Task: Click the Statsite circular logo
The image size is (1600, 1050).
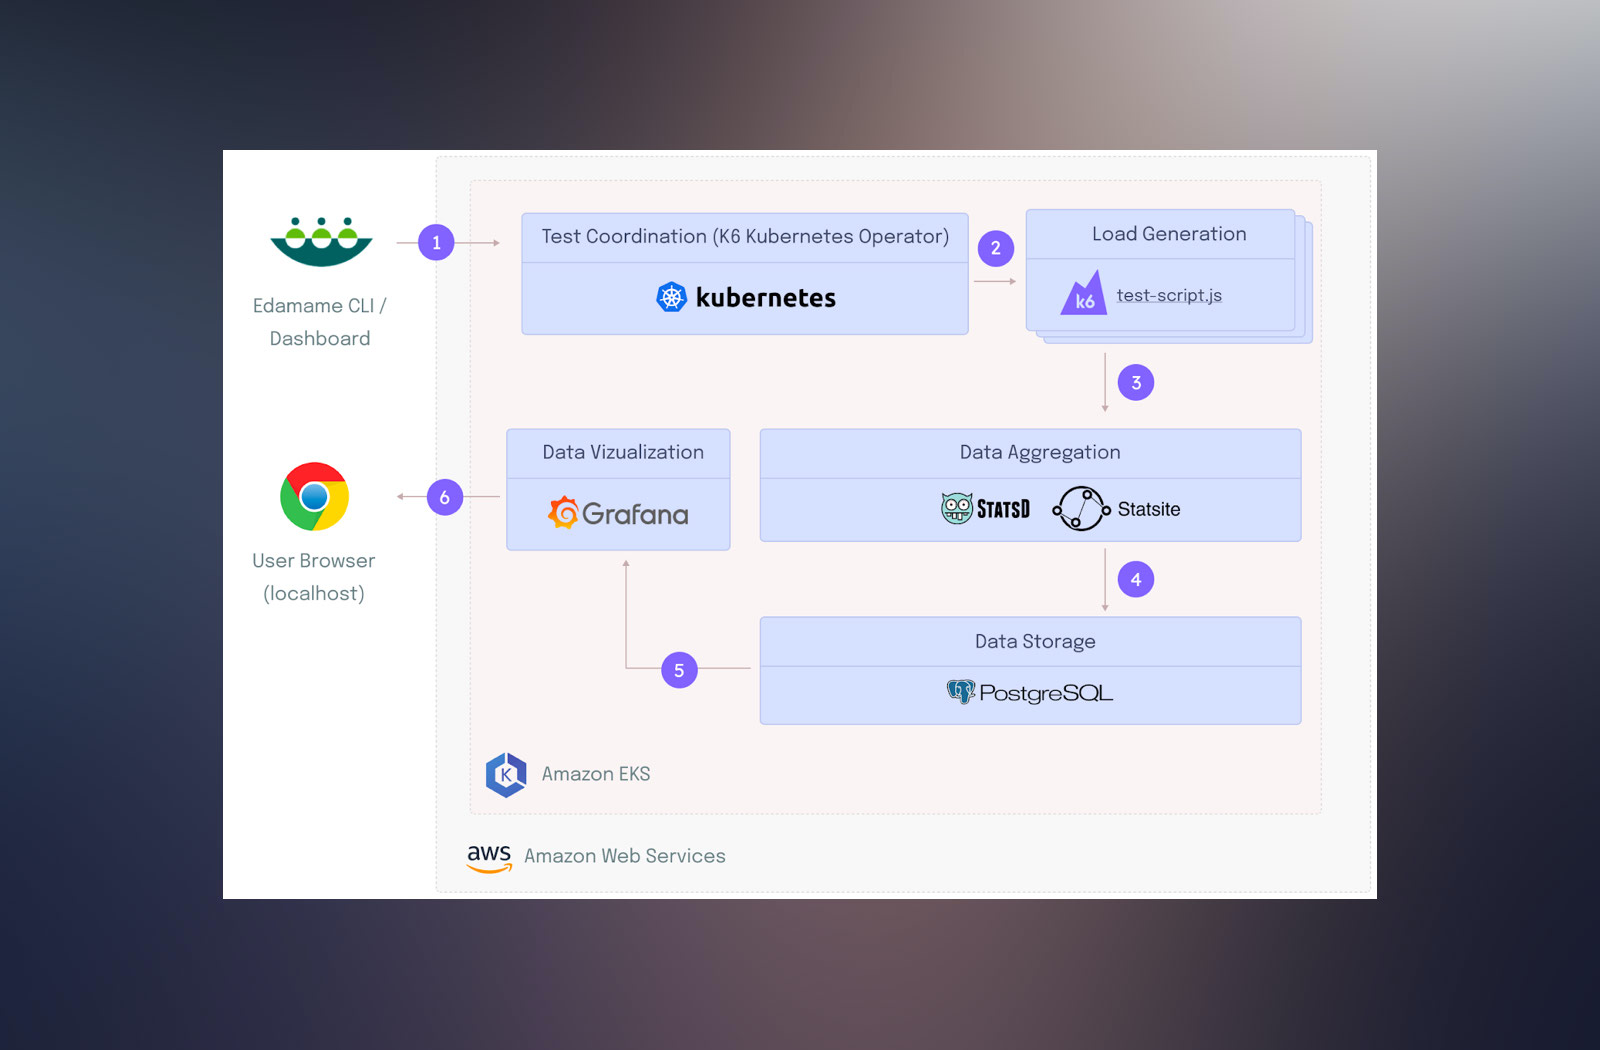Action: (1081, 508)
